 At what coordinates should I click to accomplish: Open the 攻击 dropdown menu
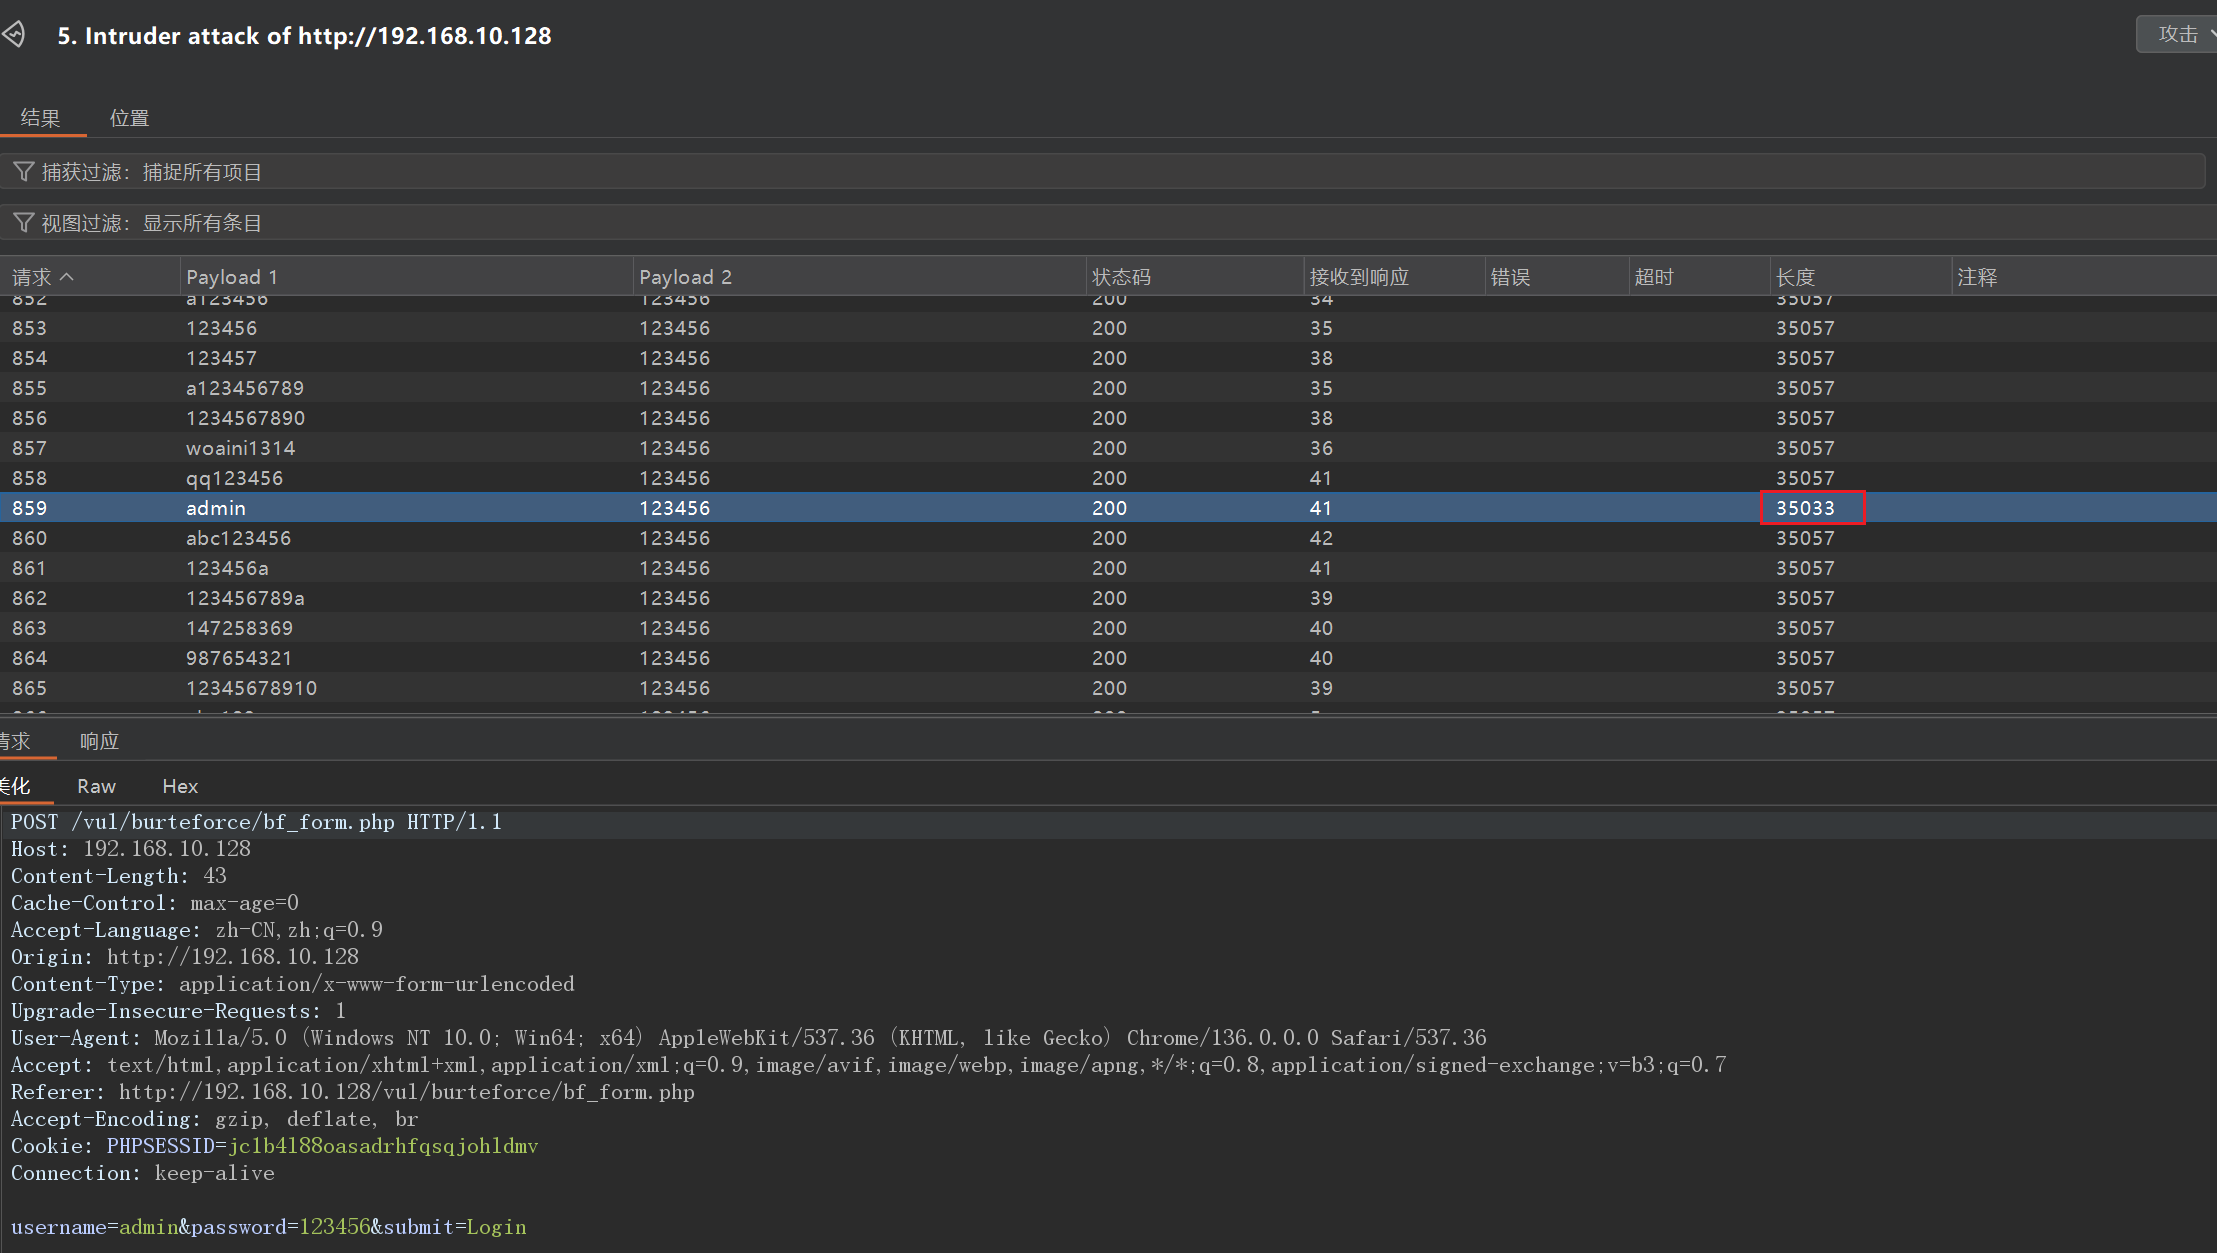[2180, 34]
